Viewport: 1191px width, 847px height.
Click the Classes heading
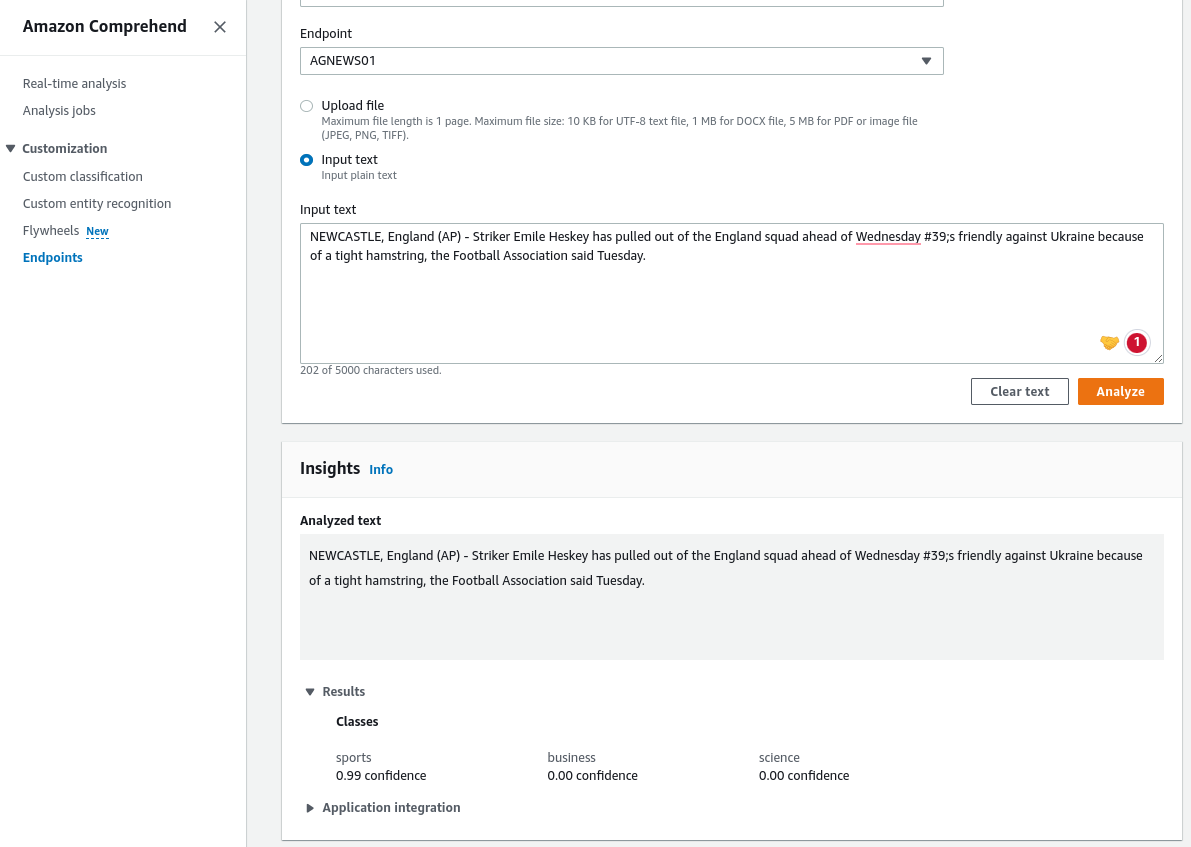[x=357, y=722]
